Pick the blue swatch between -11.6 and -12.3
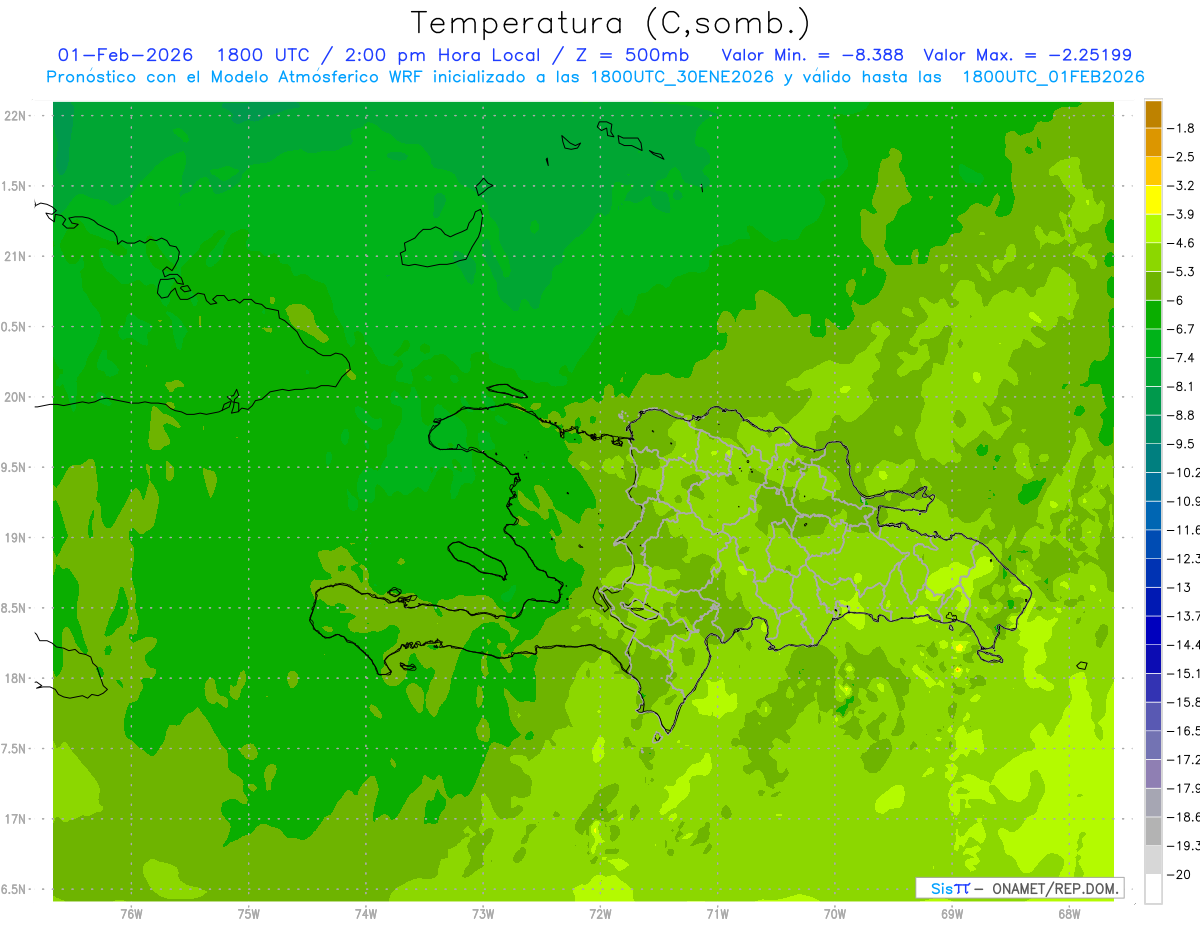1200x927 pixels. point(1153,544)
